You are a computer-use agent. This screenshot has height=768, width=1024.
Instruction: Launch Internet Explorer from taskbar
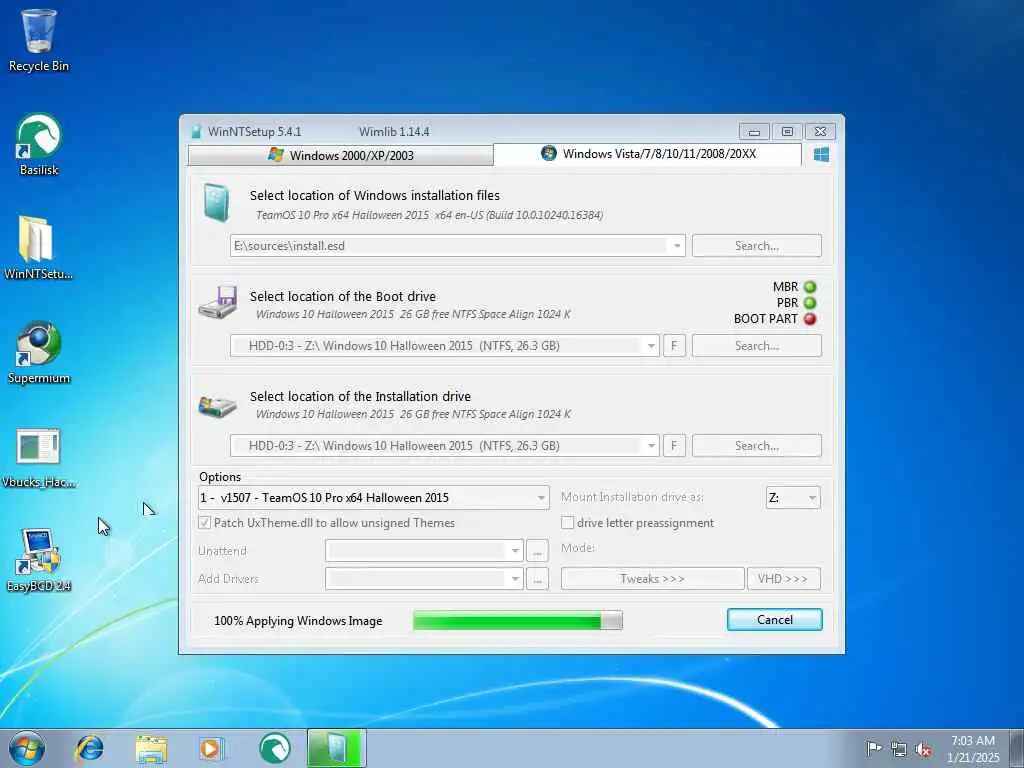pyautogui.click(x=89, y=748)
